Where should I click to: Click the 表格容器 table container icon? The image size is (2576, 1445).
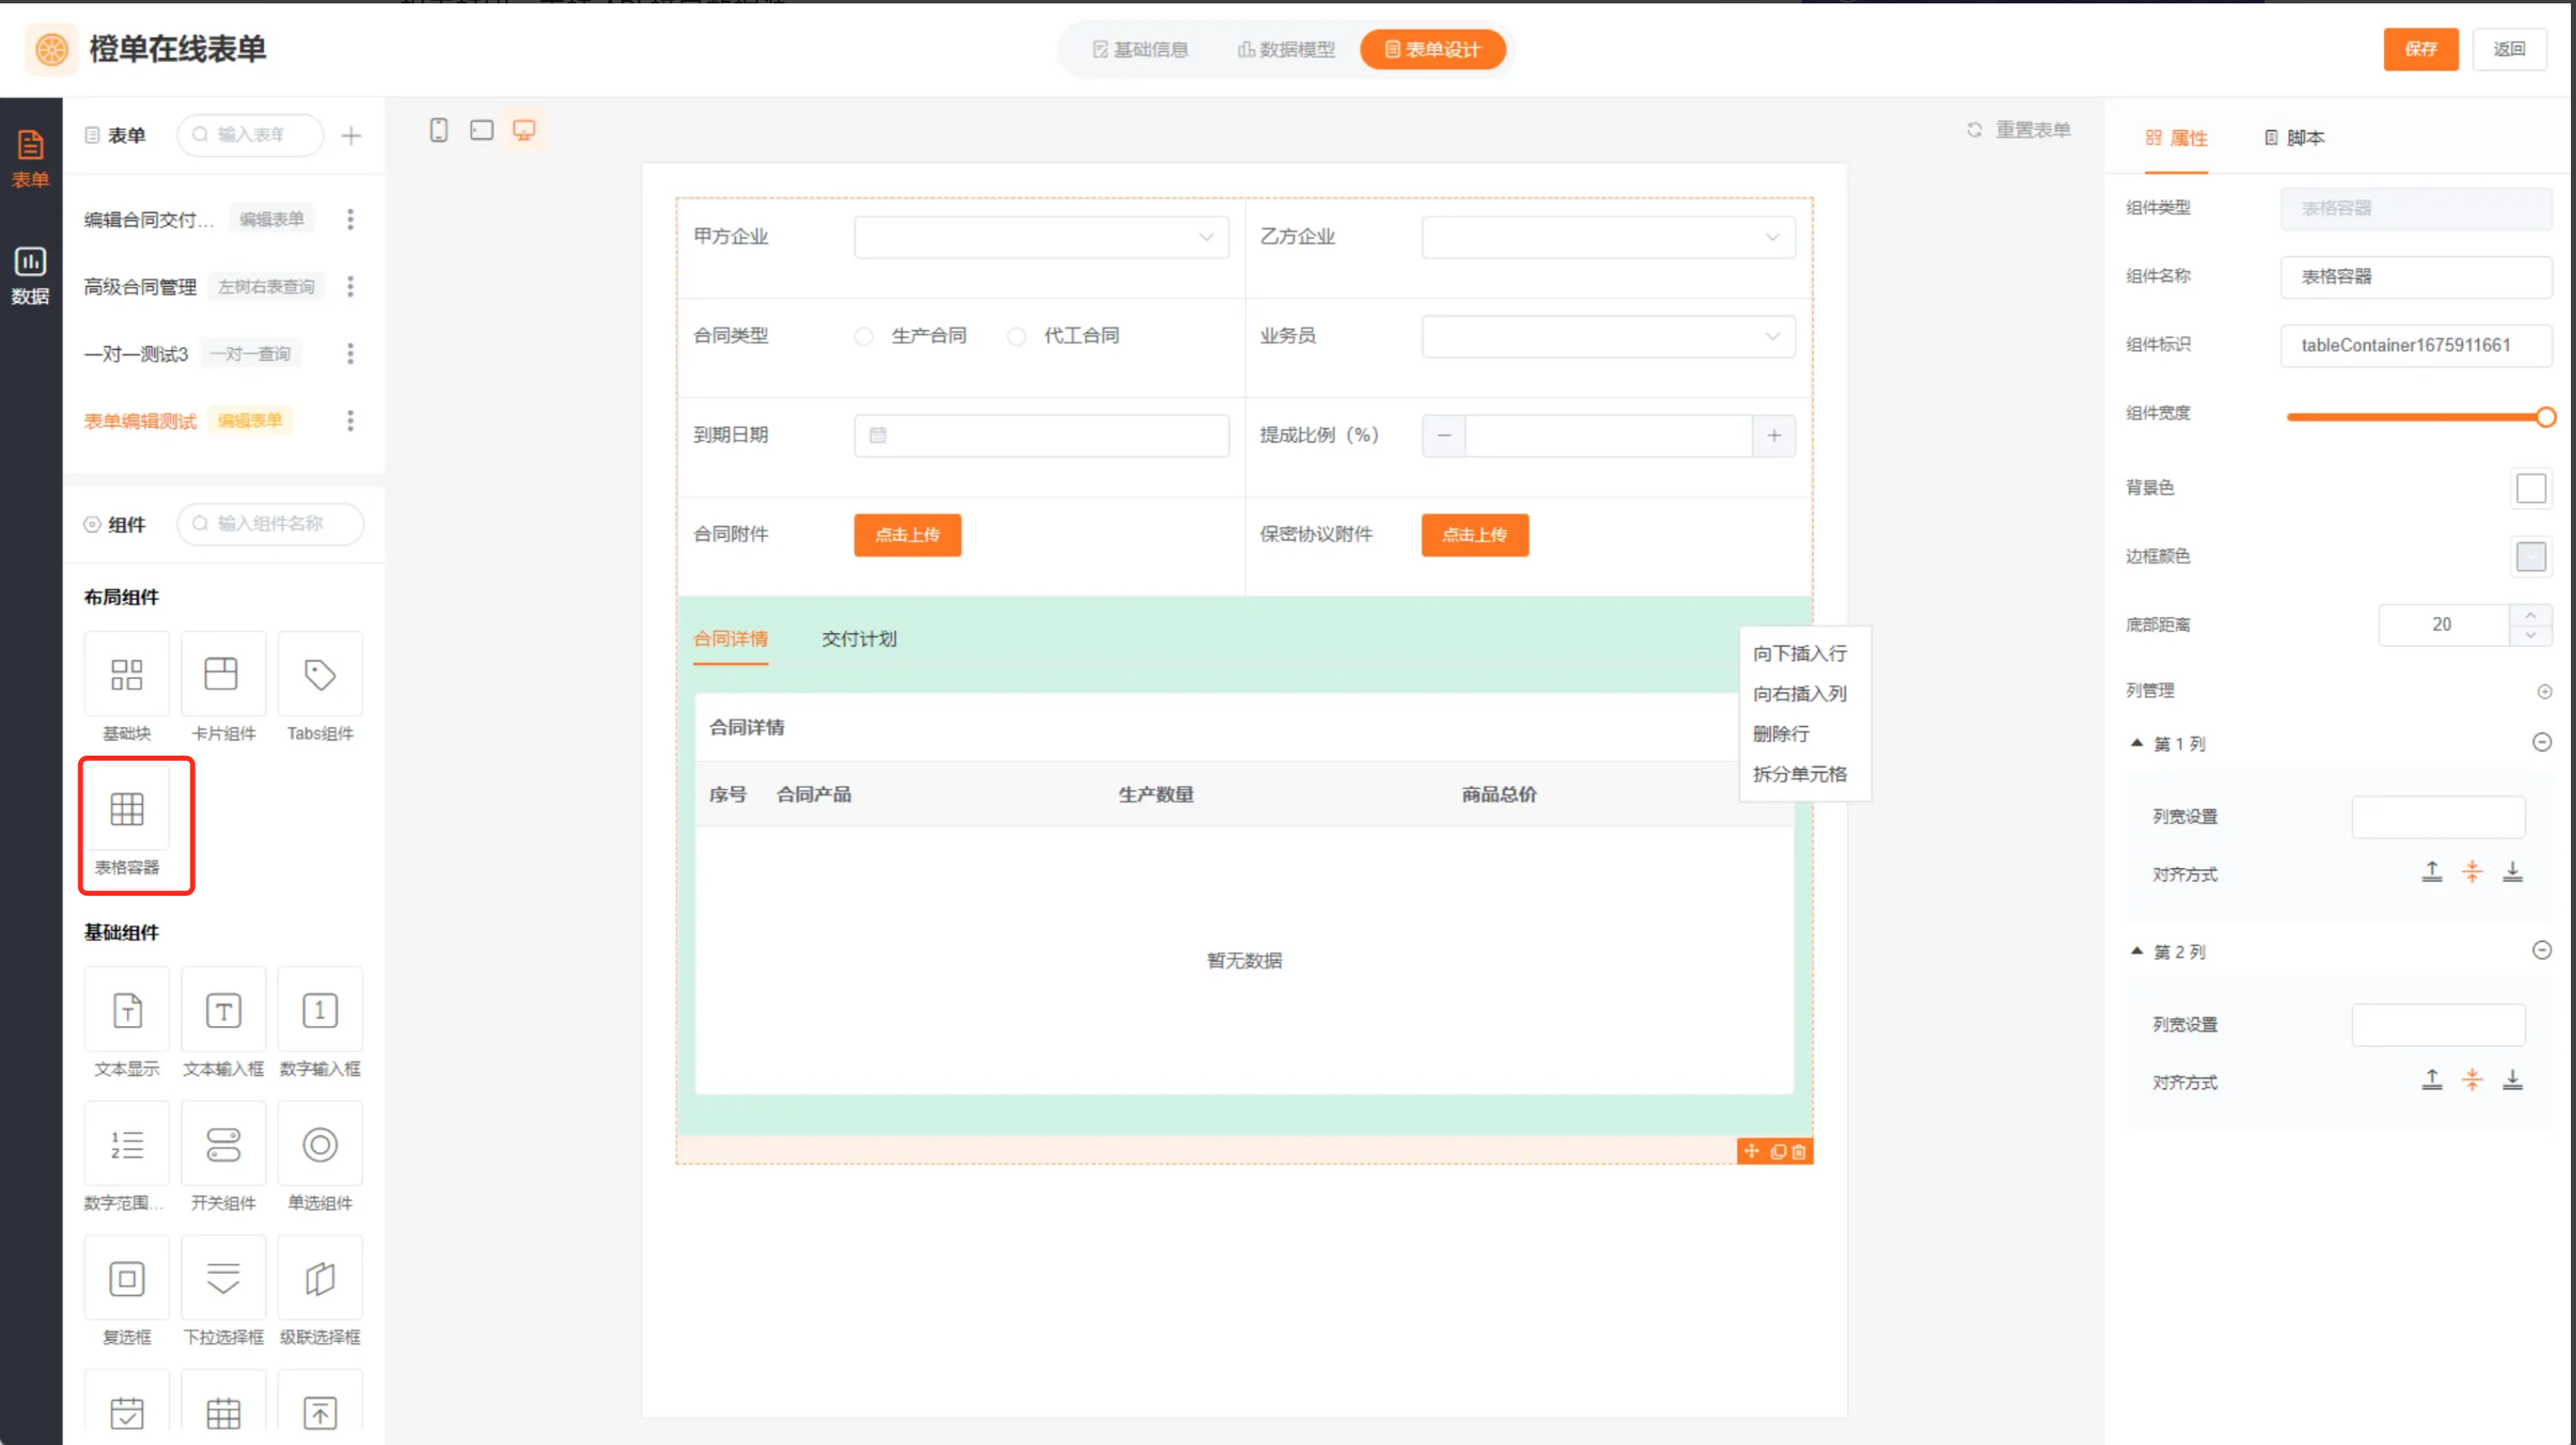point(127,809)
